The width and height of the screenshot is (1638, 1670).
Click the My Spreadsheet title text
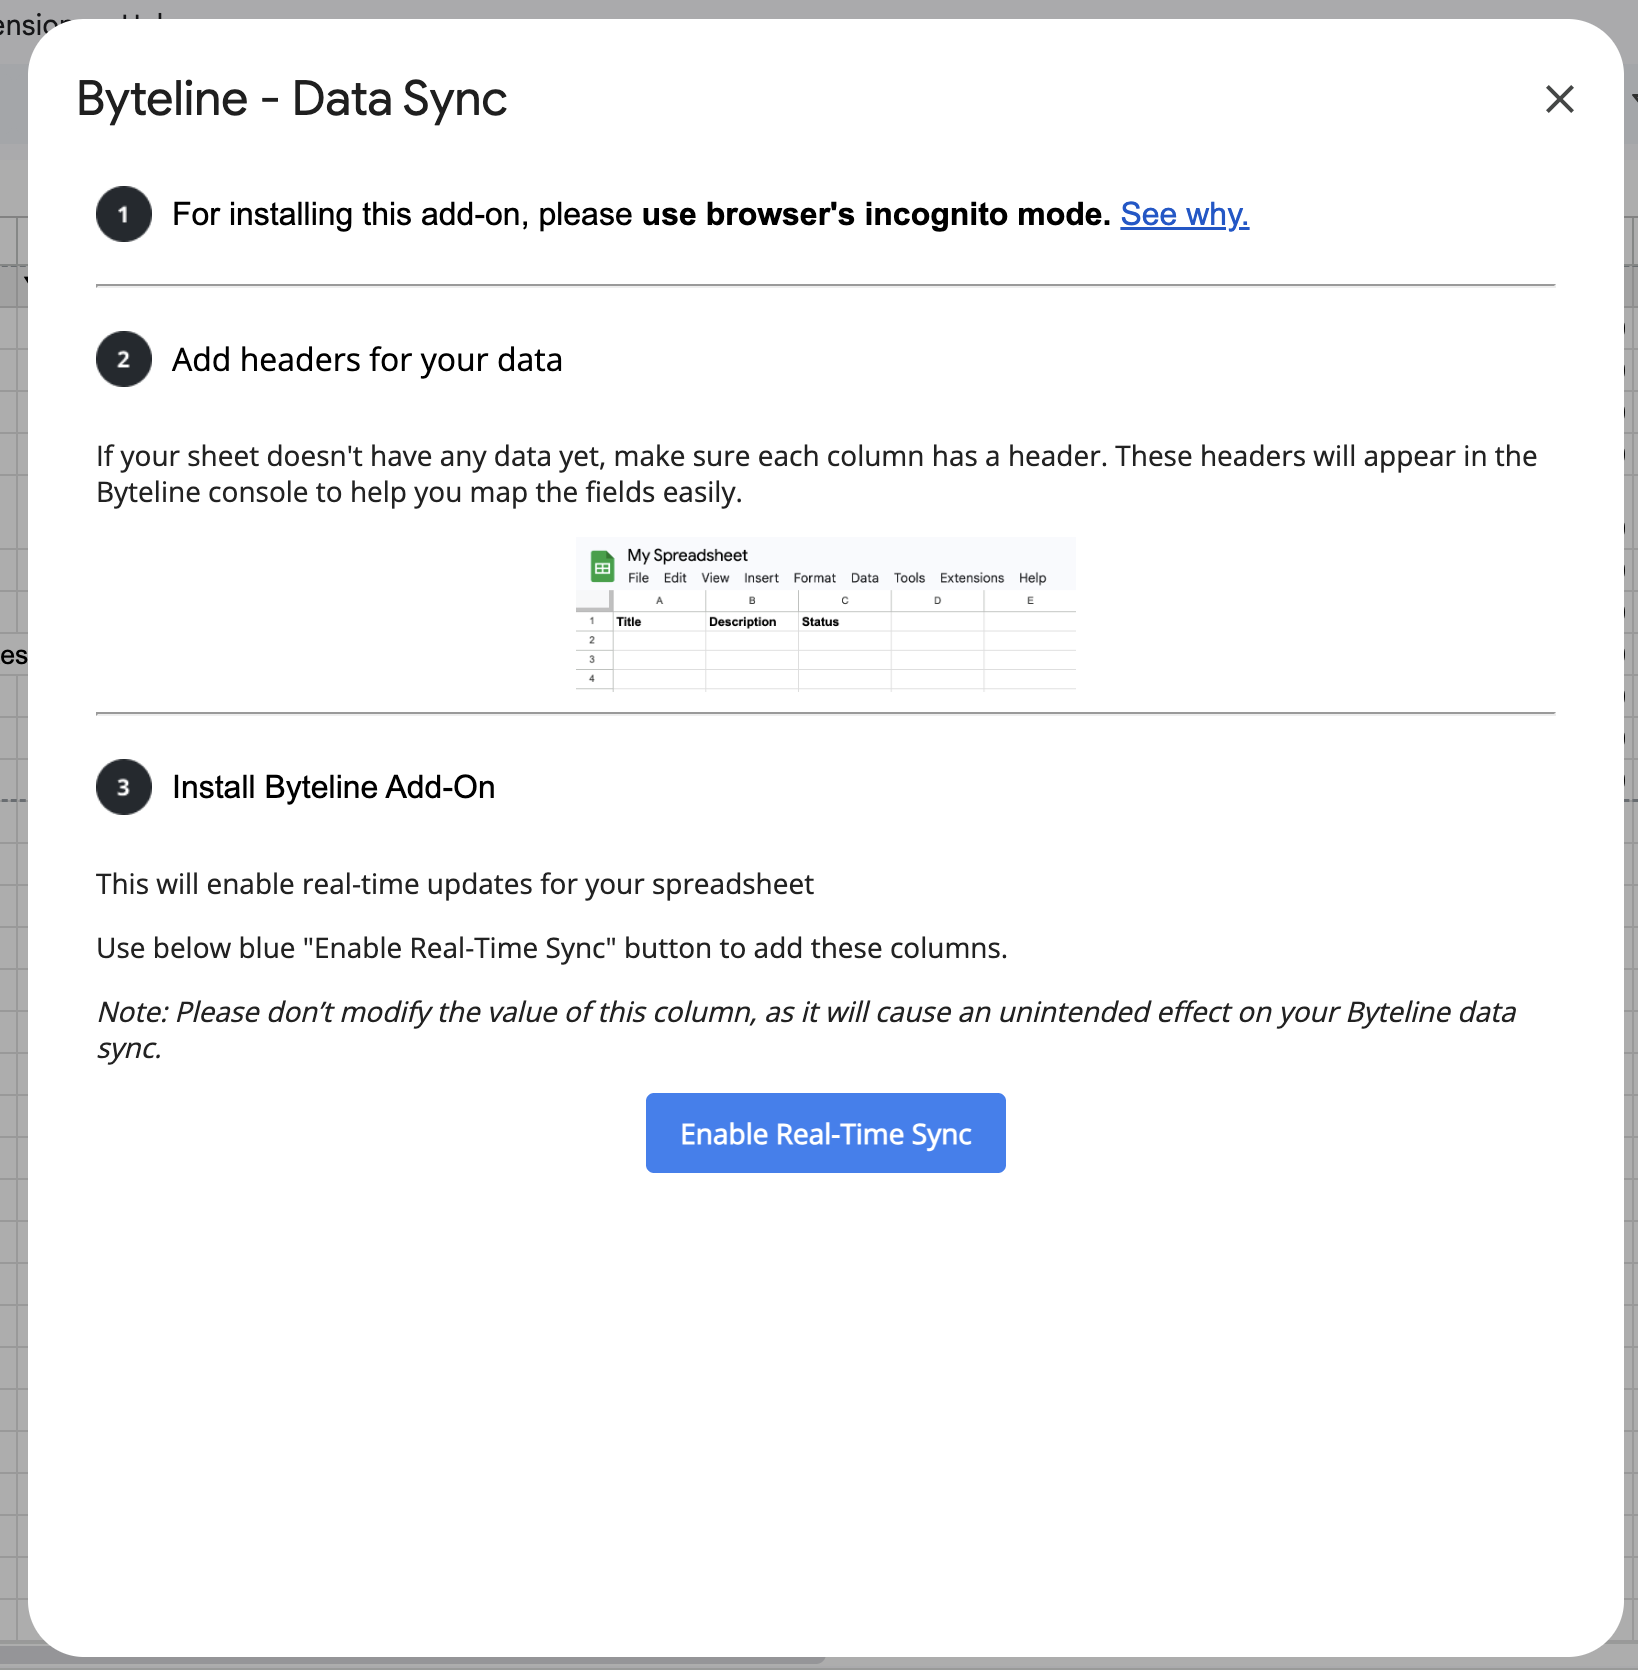tap(687, 555)
